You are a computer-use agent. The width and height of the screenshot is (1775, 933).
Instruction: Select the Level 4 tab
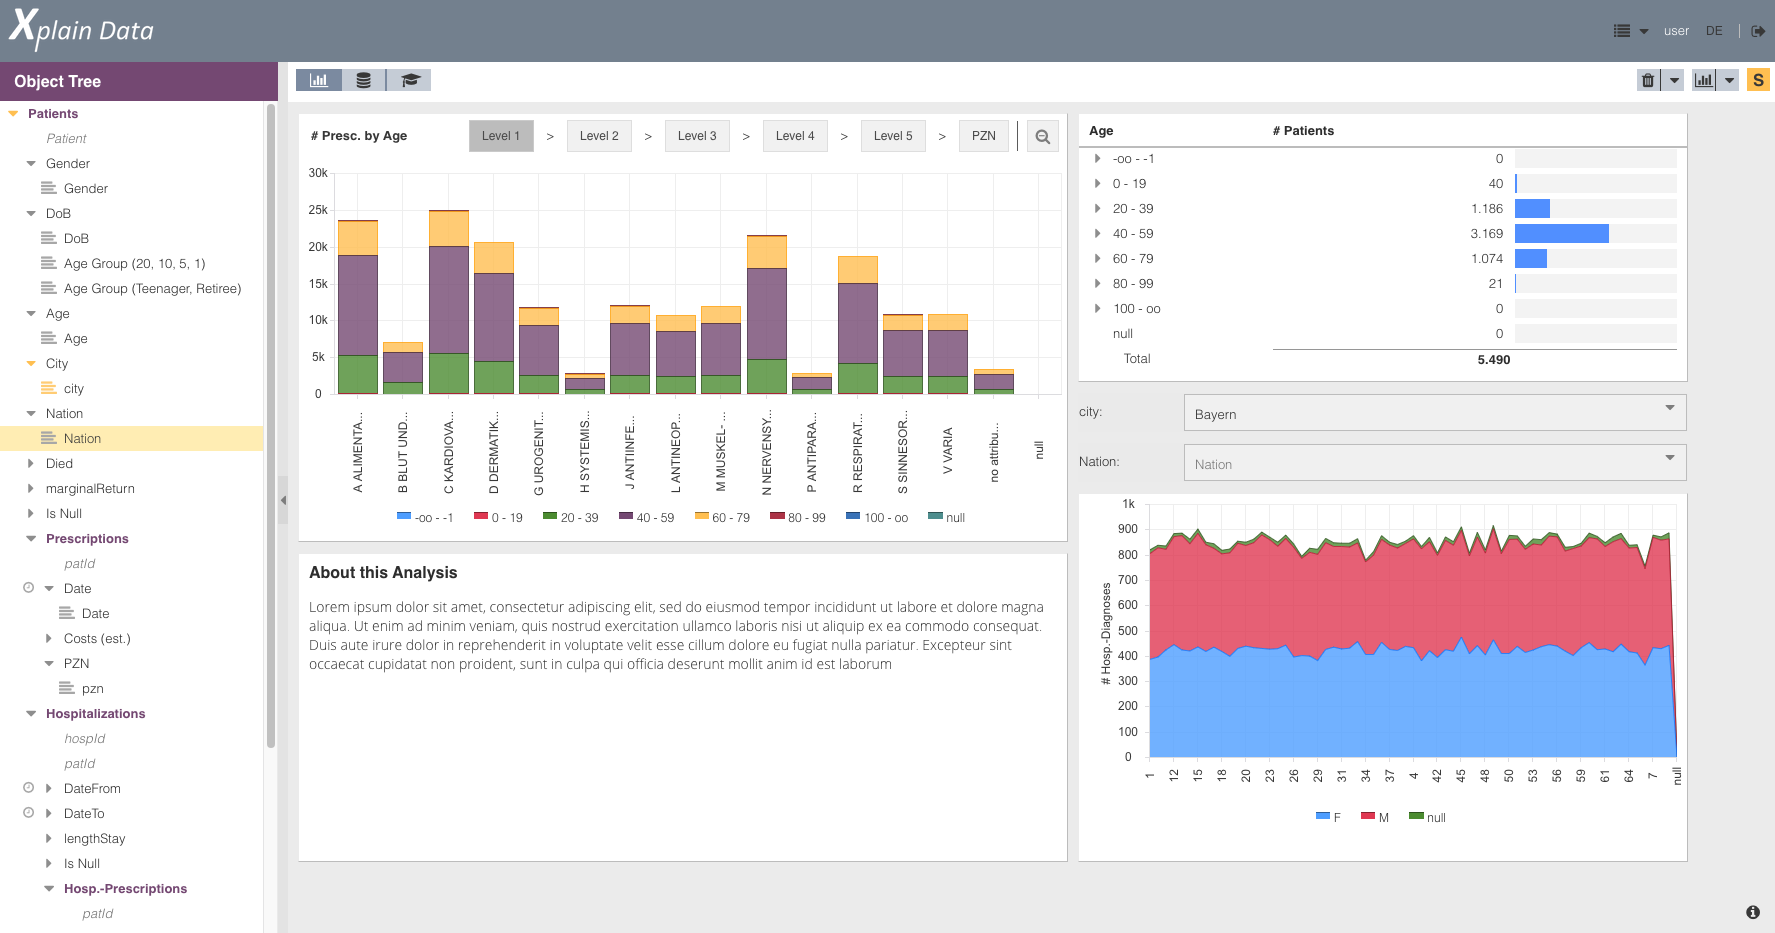click(x=795, y=136)
